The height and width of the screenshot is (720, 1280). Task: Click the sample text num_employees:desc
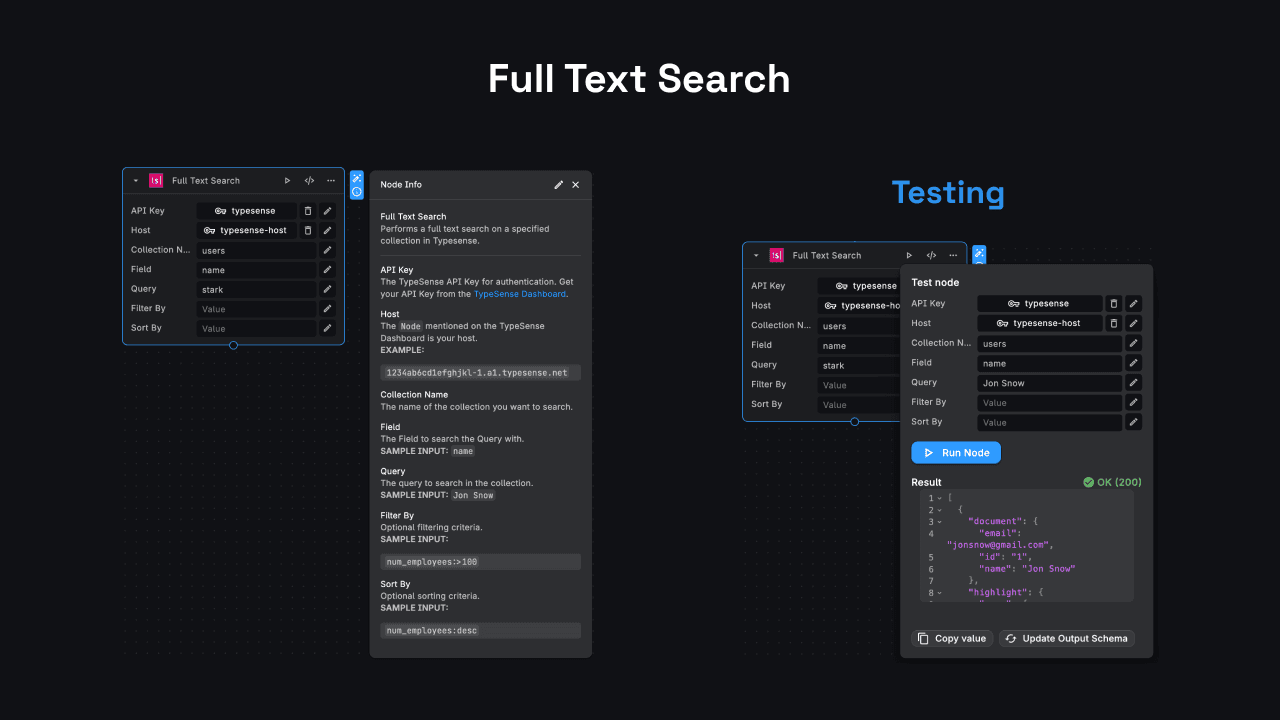point(432,631)
